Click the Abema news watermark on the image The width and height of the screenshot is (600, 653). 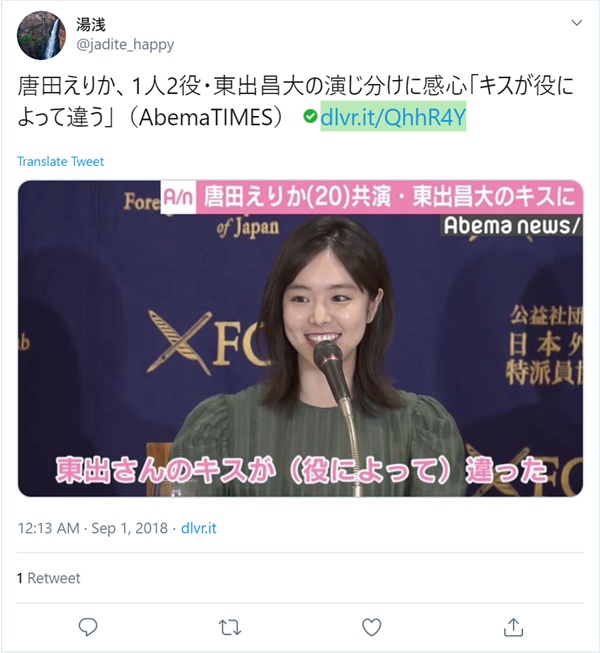click(x=511, y=225)
